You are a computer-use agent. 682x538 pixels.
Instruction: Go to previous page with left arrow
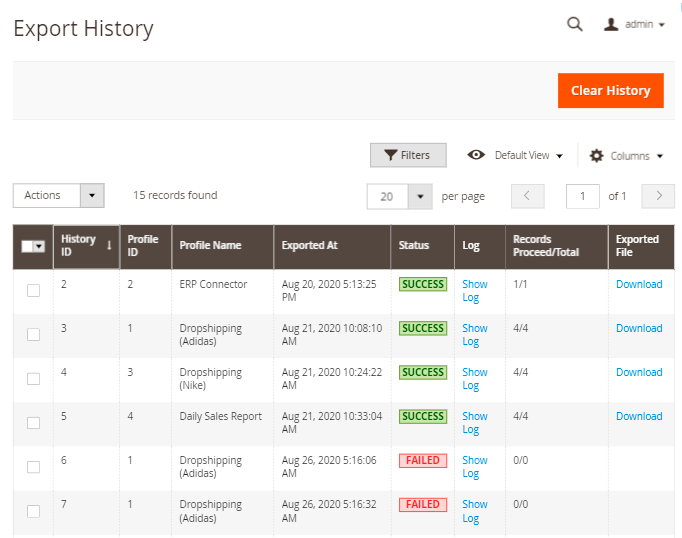click(527, 196)
